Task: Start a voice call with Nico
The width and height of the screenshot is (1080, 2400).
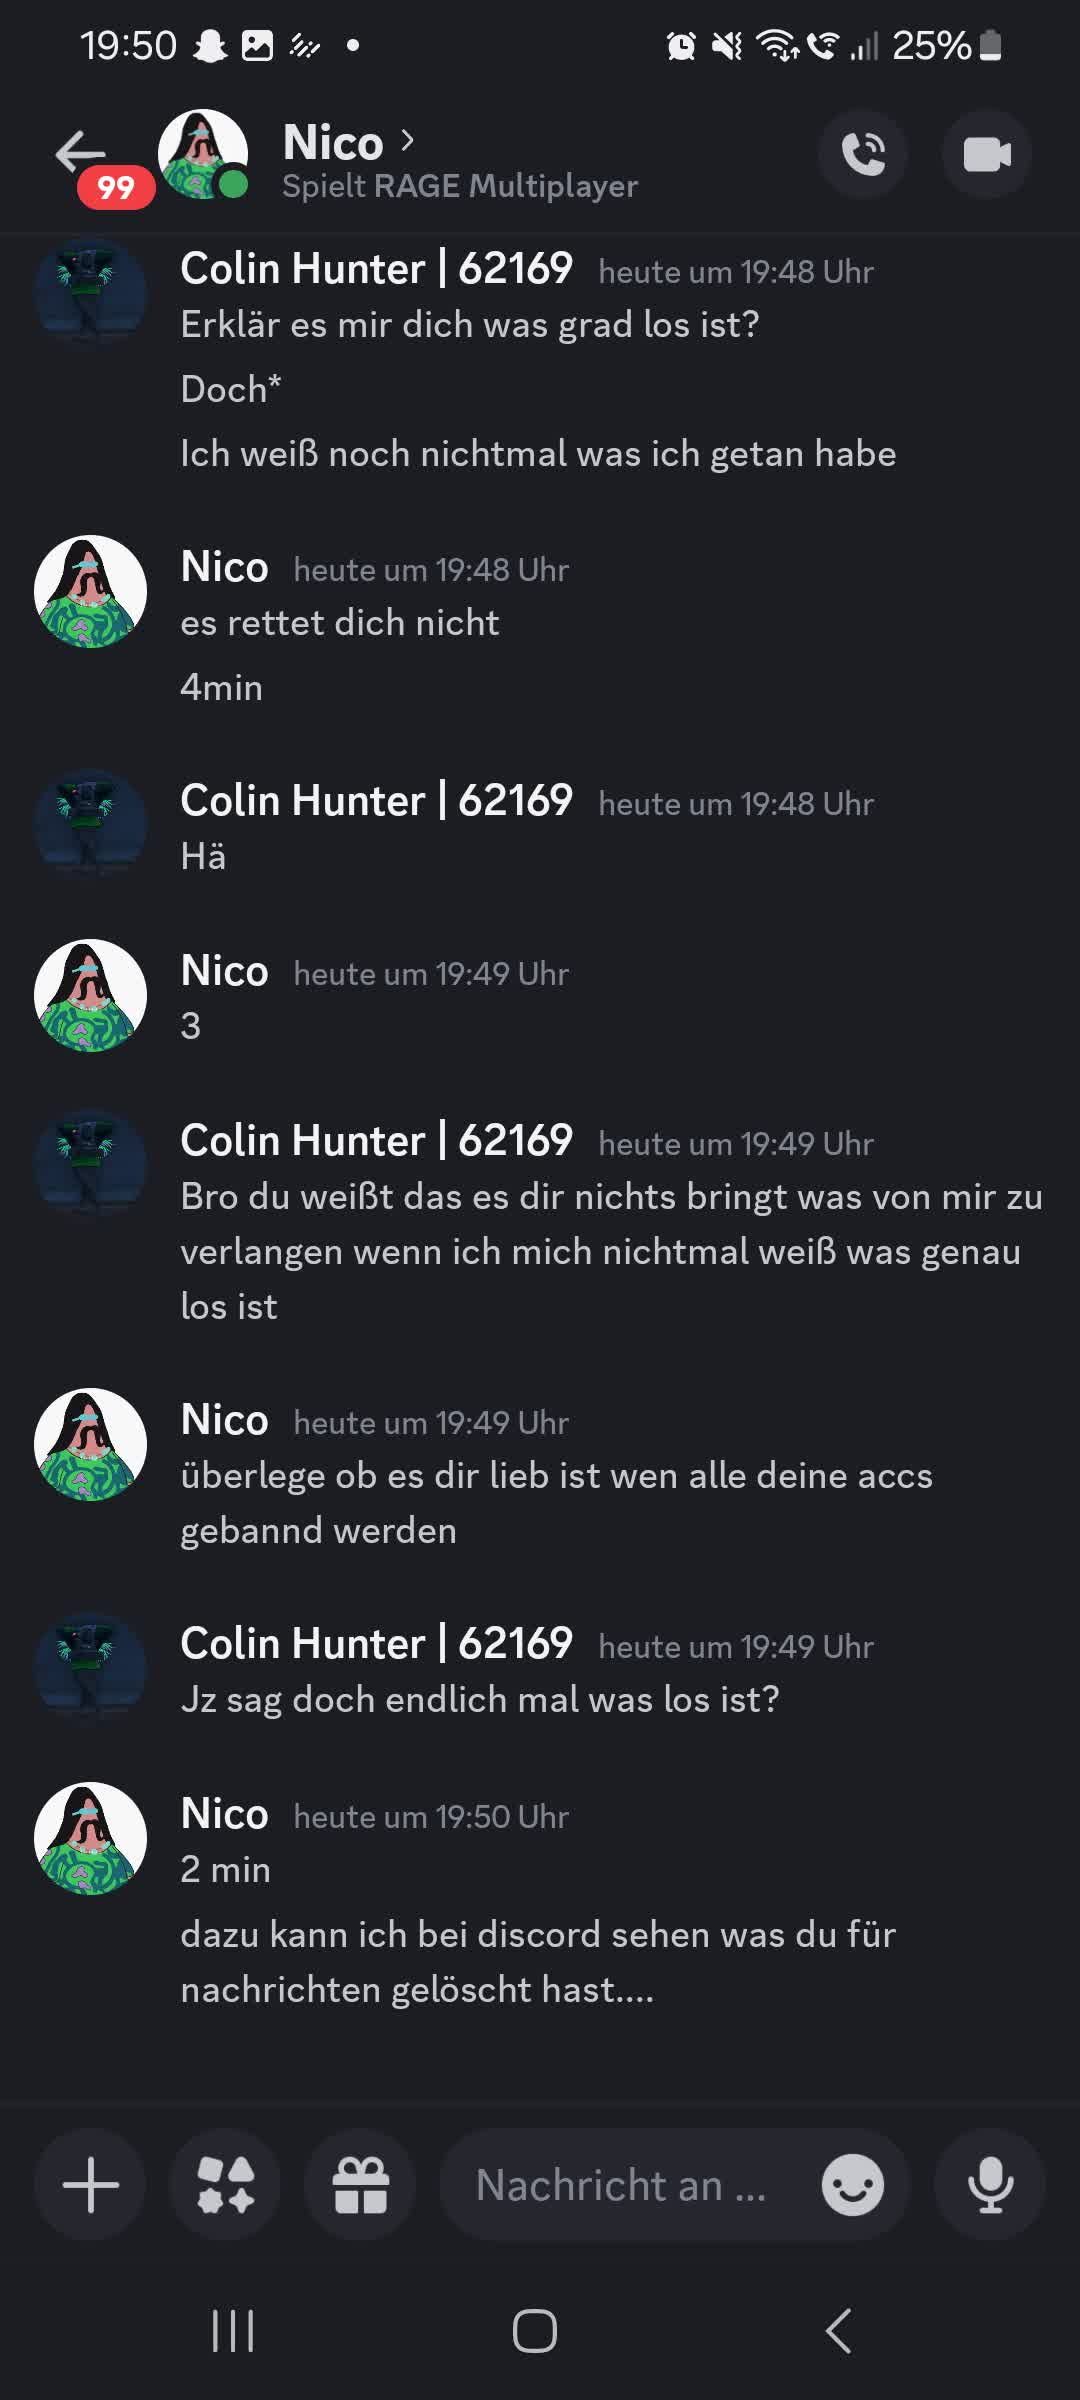Action: click(863, 154)
